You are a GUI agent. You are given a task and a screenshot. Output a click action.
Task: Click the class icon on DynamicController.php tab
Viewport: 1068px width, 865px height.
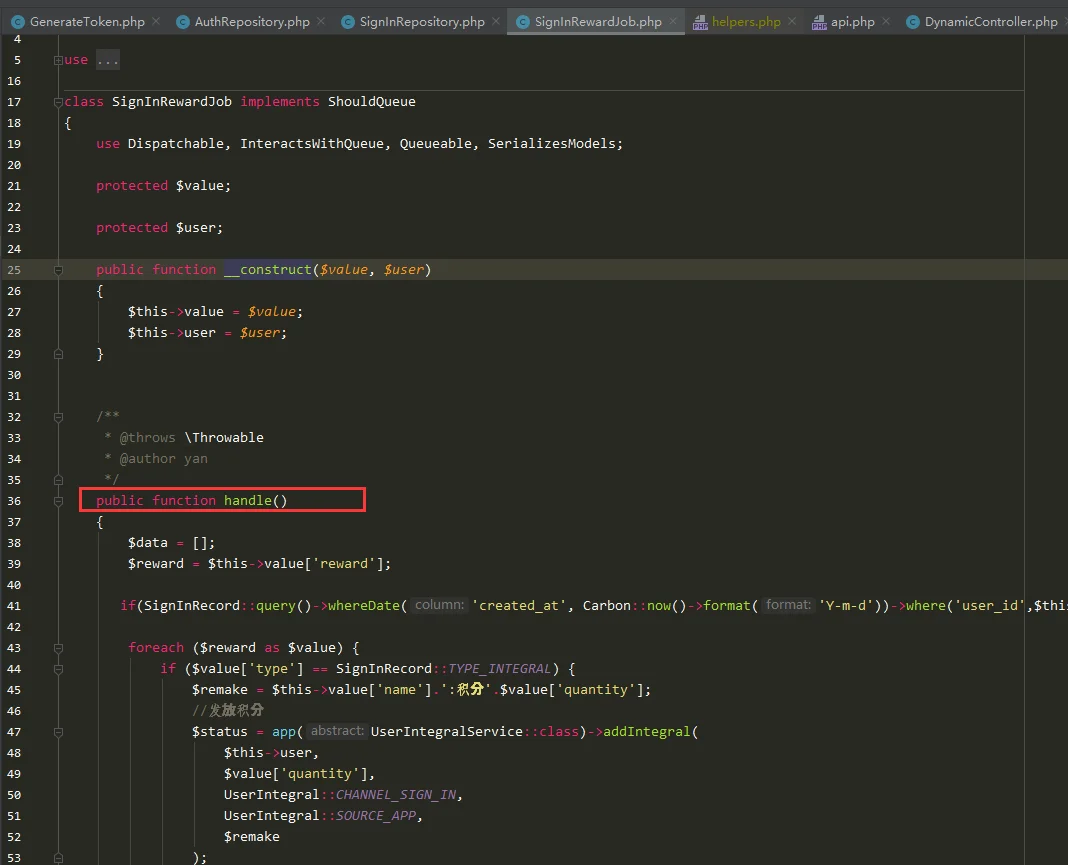912,21
